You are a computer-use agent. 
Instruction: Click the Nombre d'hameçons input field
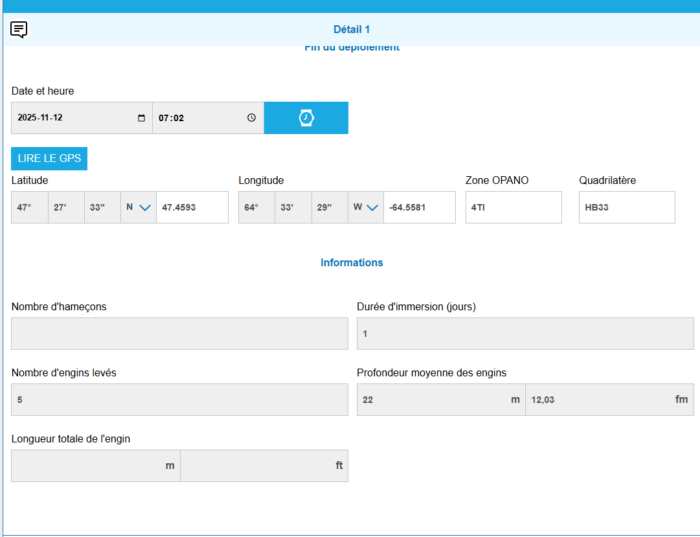click(x=180, y=334)
